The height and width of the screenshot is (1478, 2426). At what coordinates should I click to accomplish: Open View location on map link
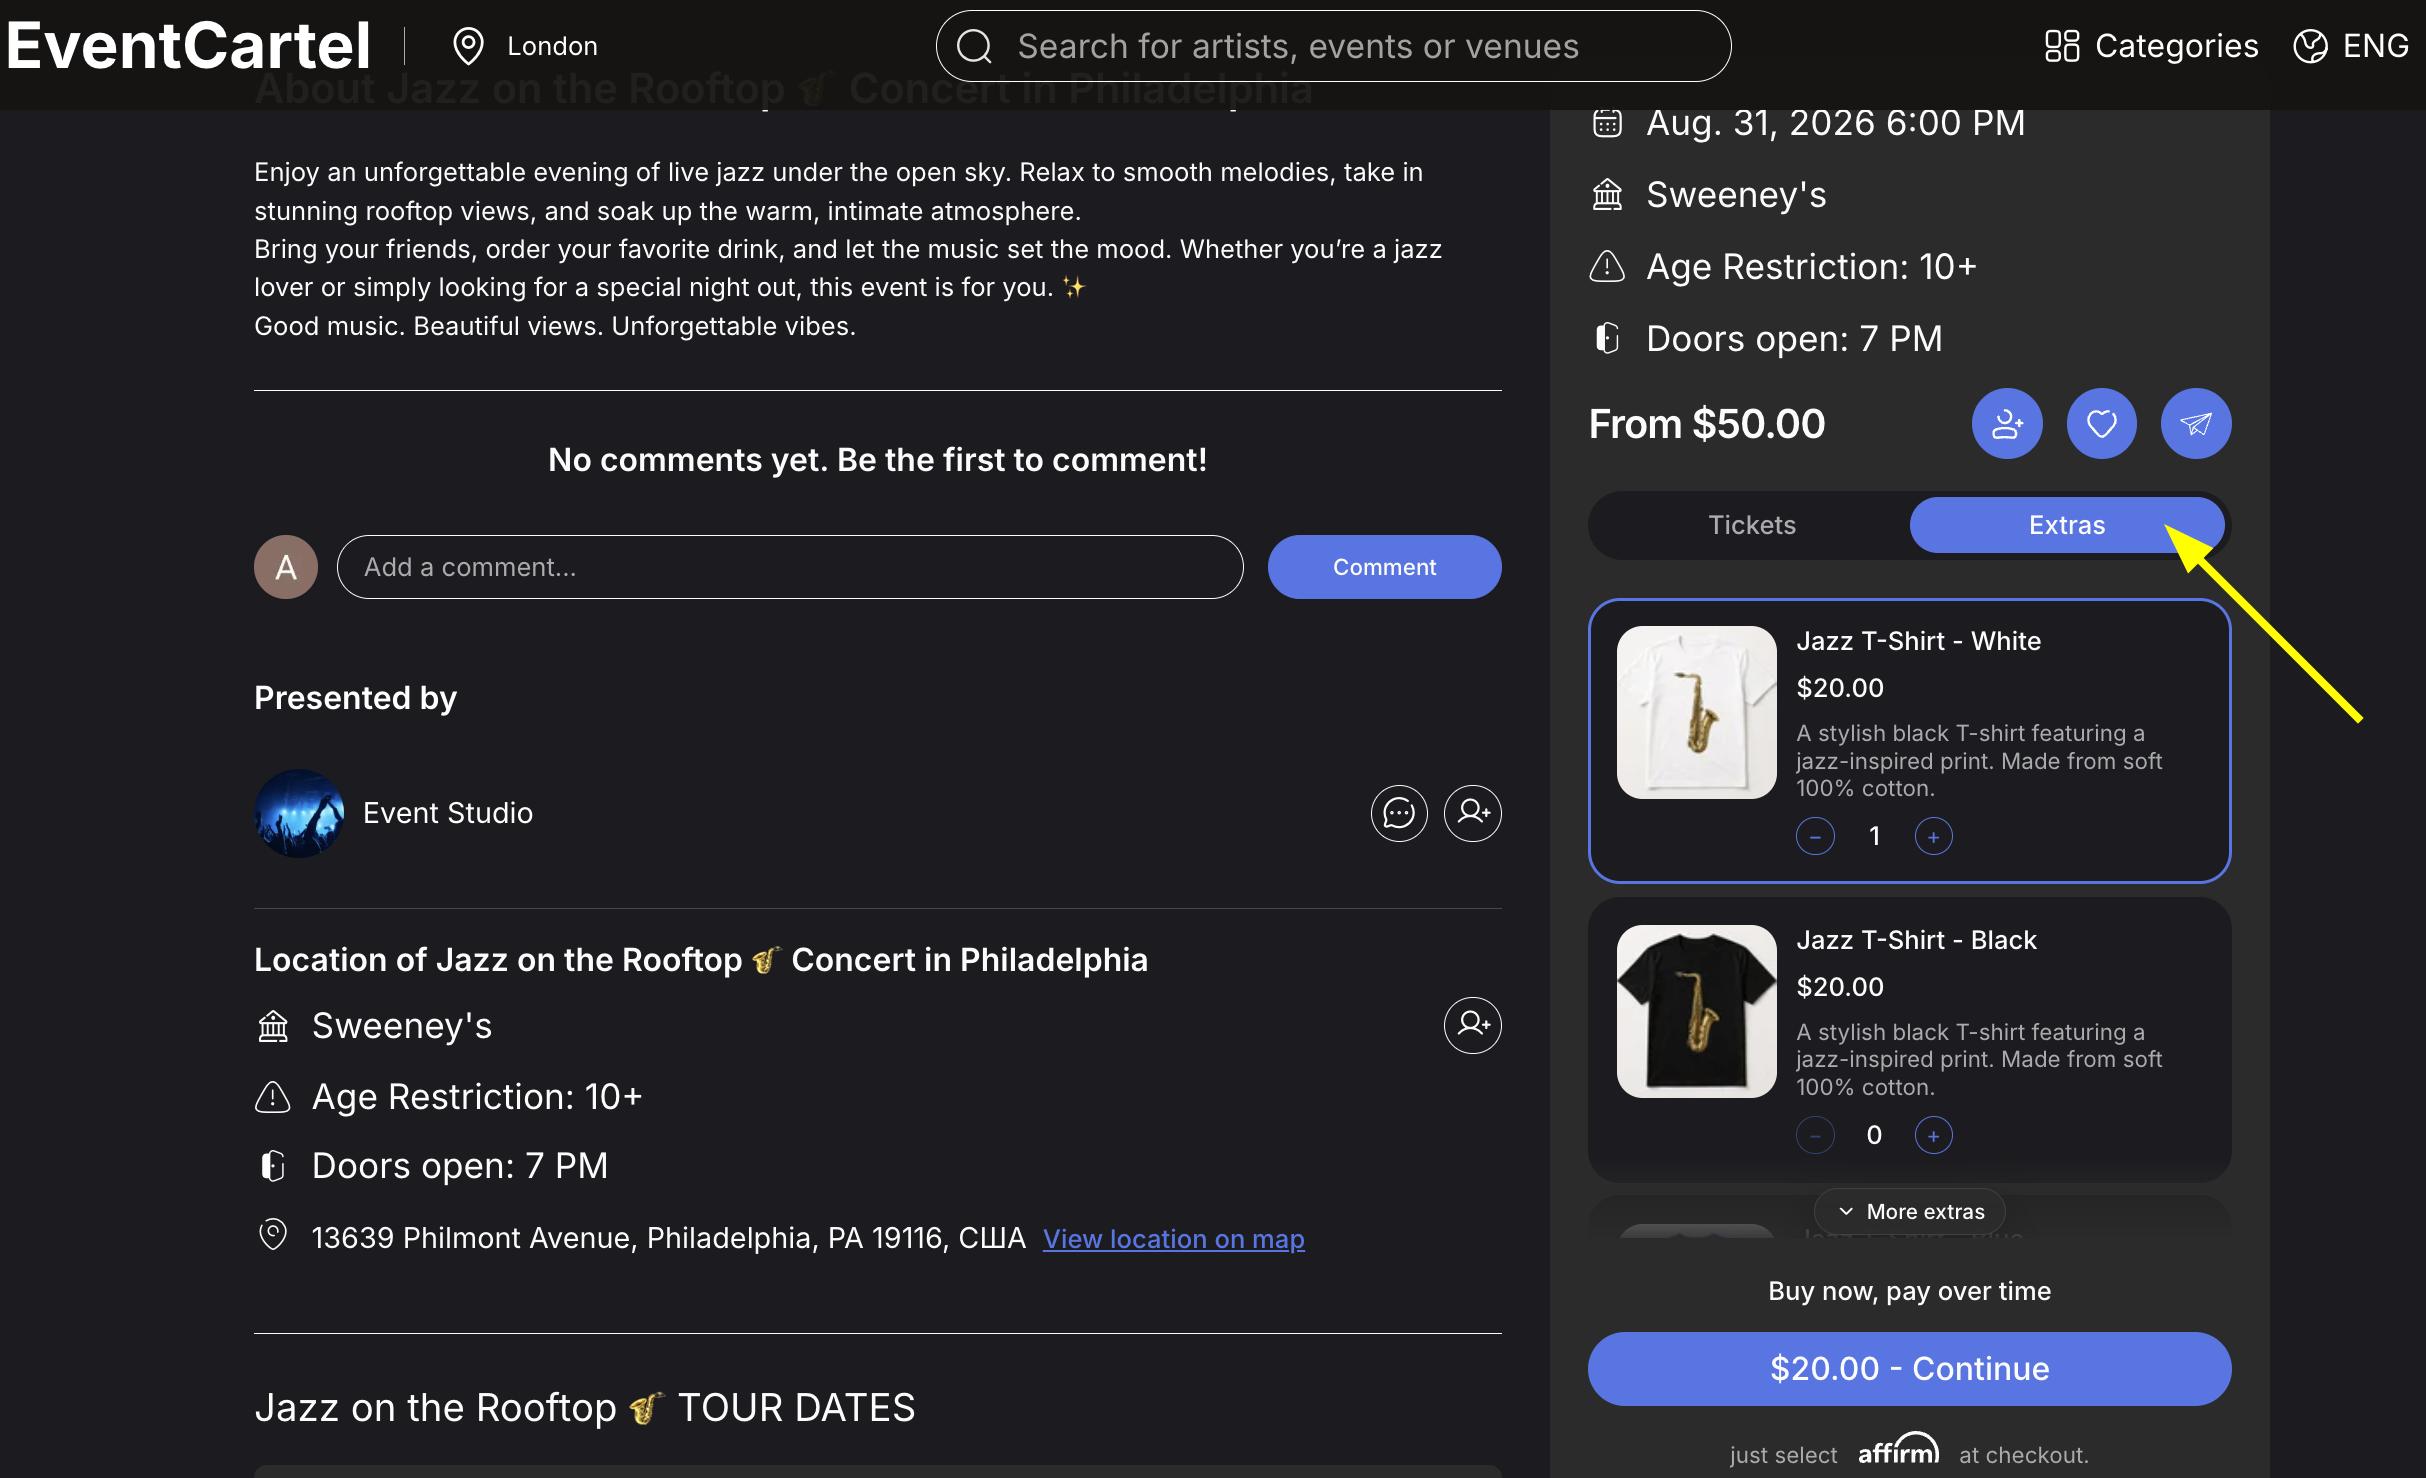pos(1174,1239)
